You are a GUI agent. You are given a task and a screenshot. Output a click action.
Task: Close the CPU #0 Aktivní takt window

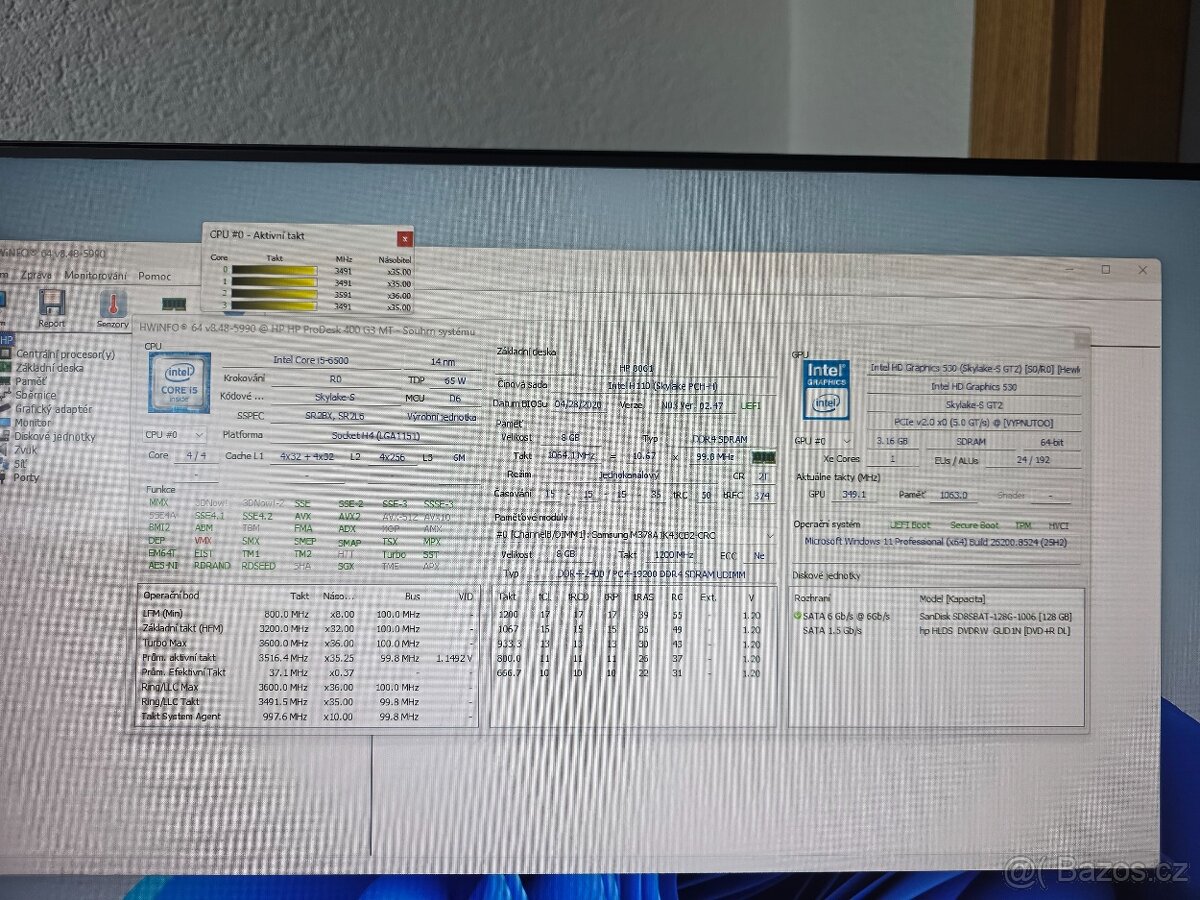[404, 238]
